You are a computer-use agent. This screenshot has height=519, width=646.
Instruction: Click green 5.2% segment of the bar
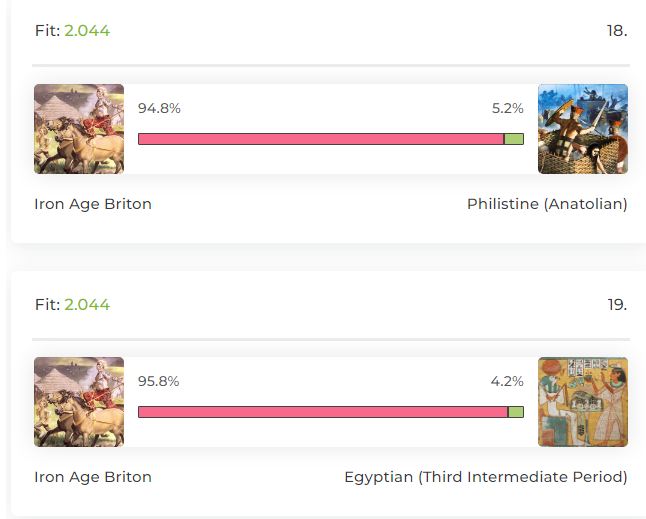click(x=514, y=139)
